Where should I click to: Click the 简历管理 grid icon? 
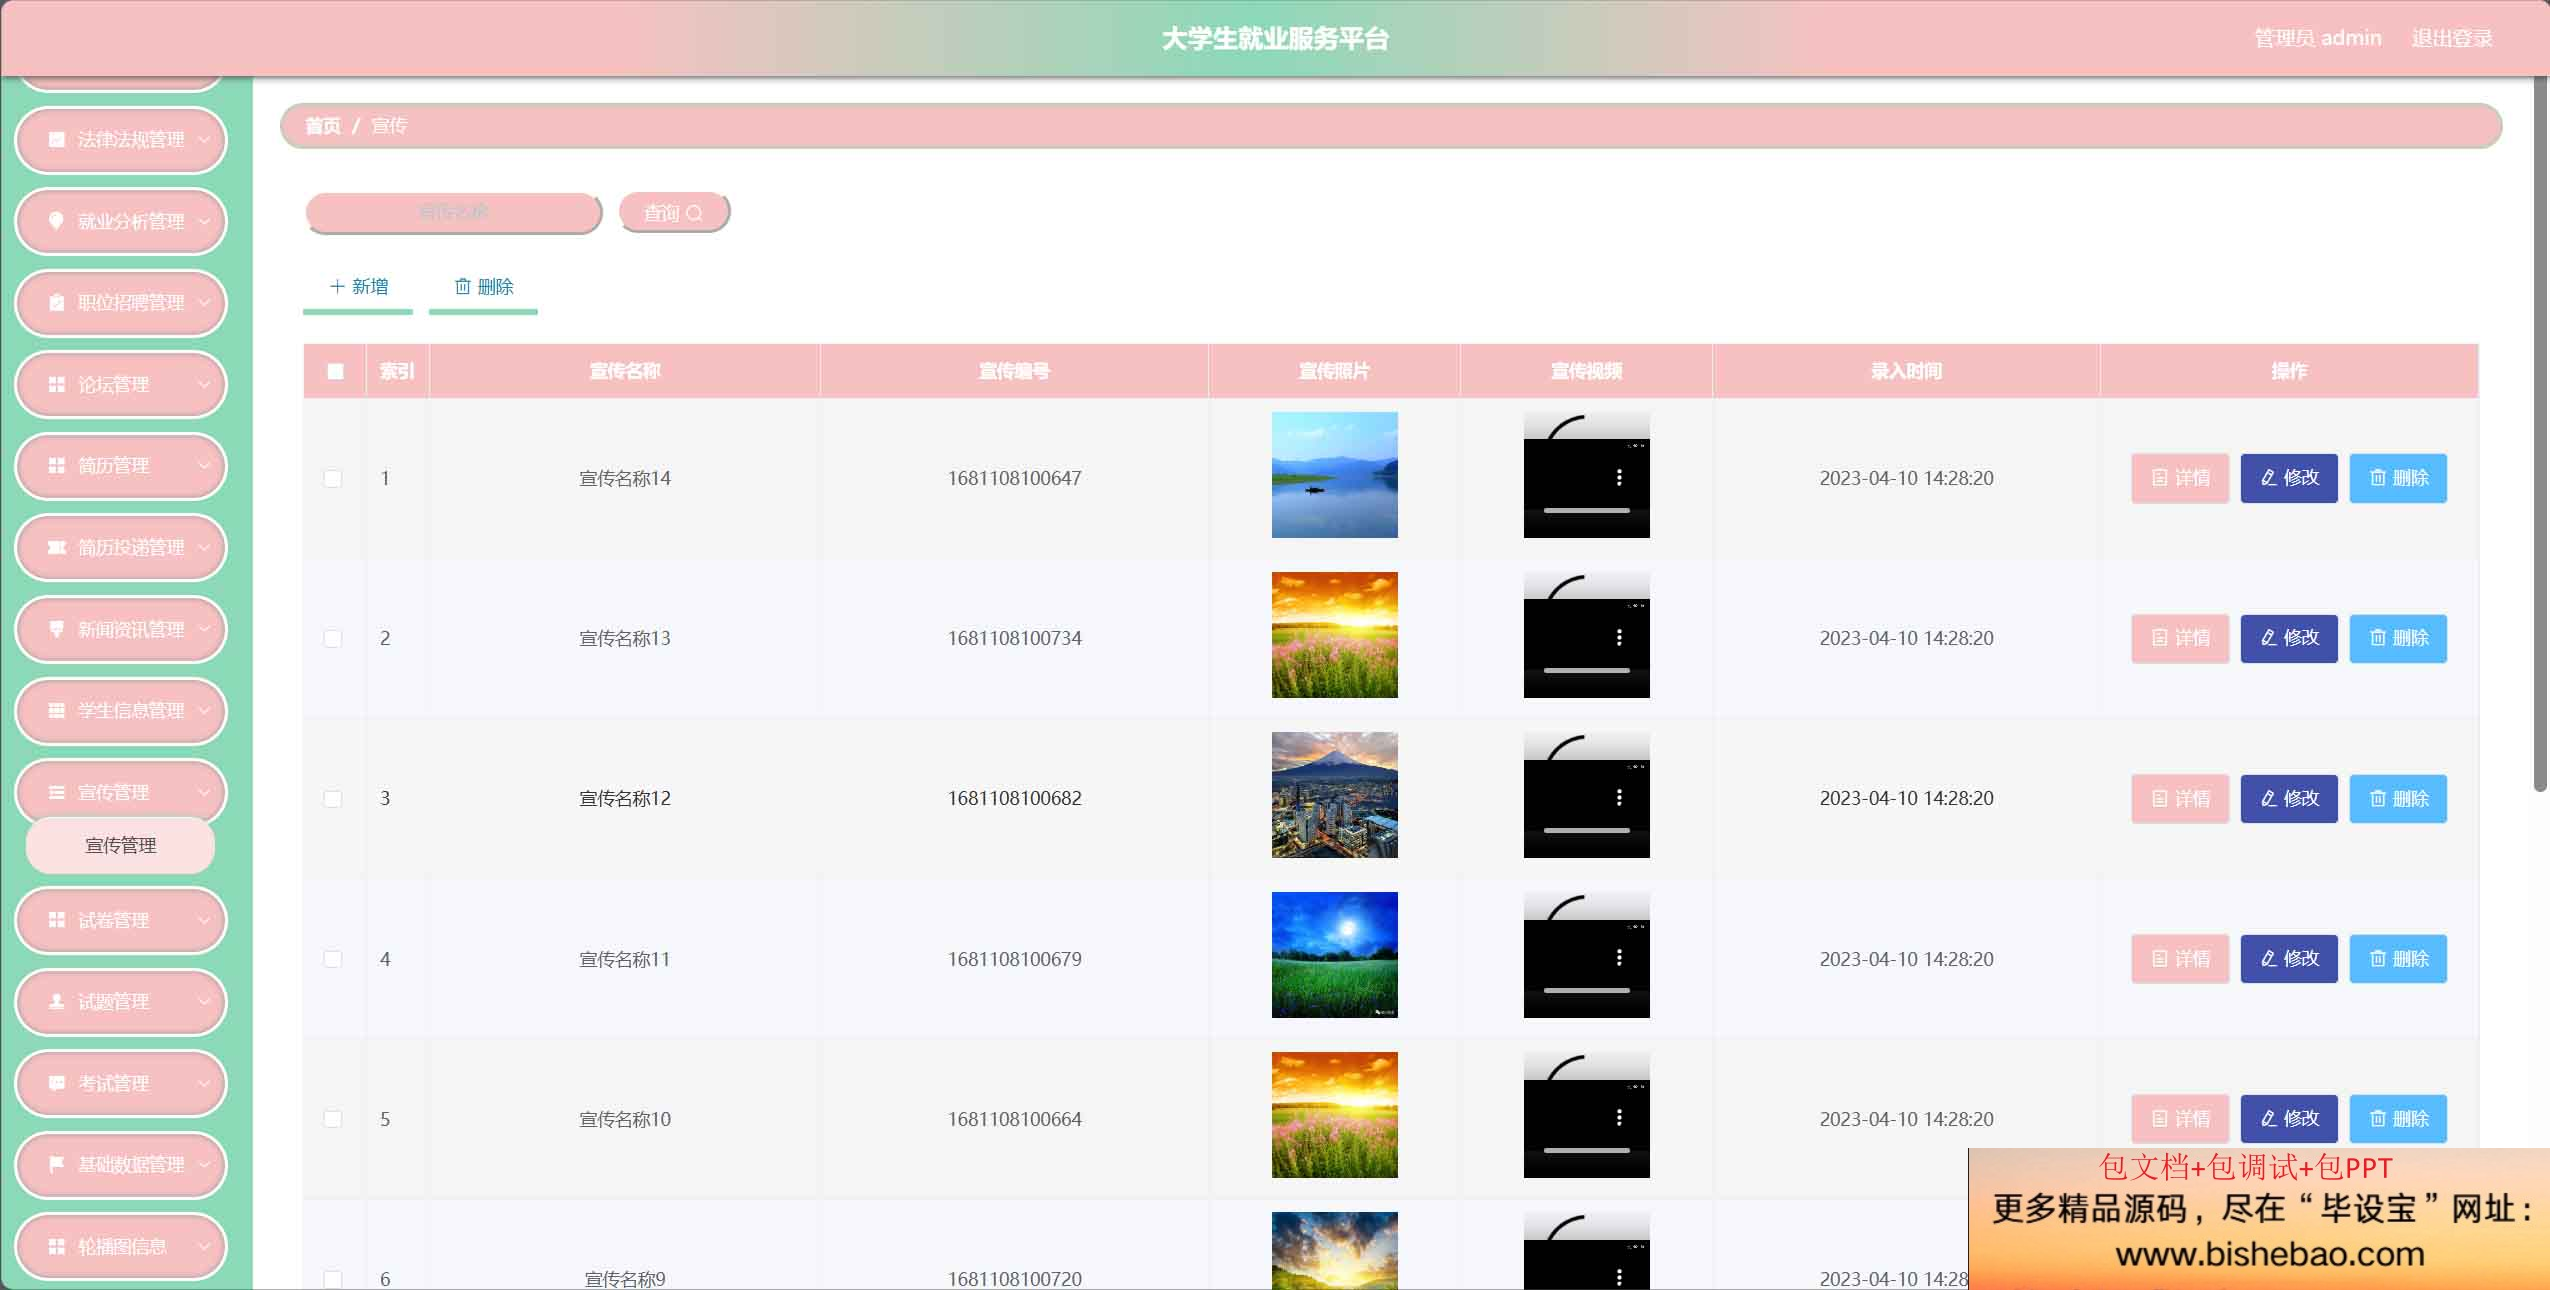pos(57,466)
